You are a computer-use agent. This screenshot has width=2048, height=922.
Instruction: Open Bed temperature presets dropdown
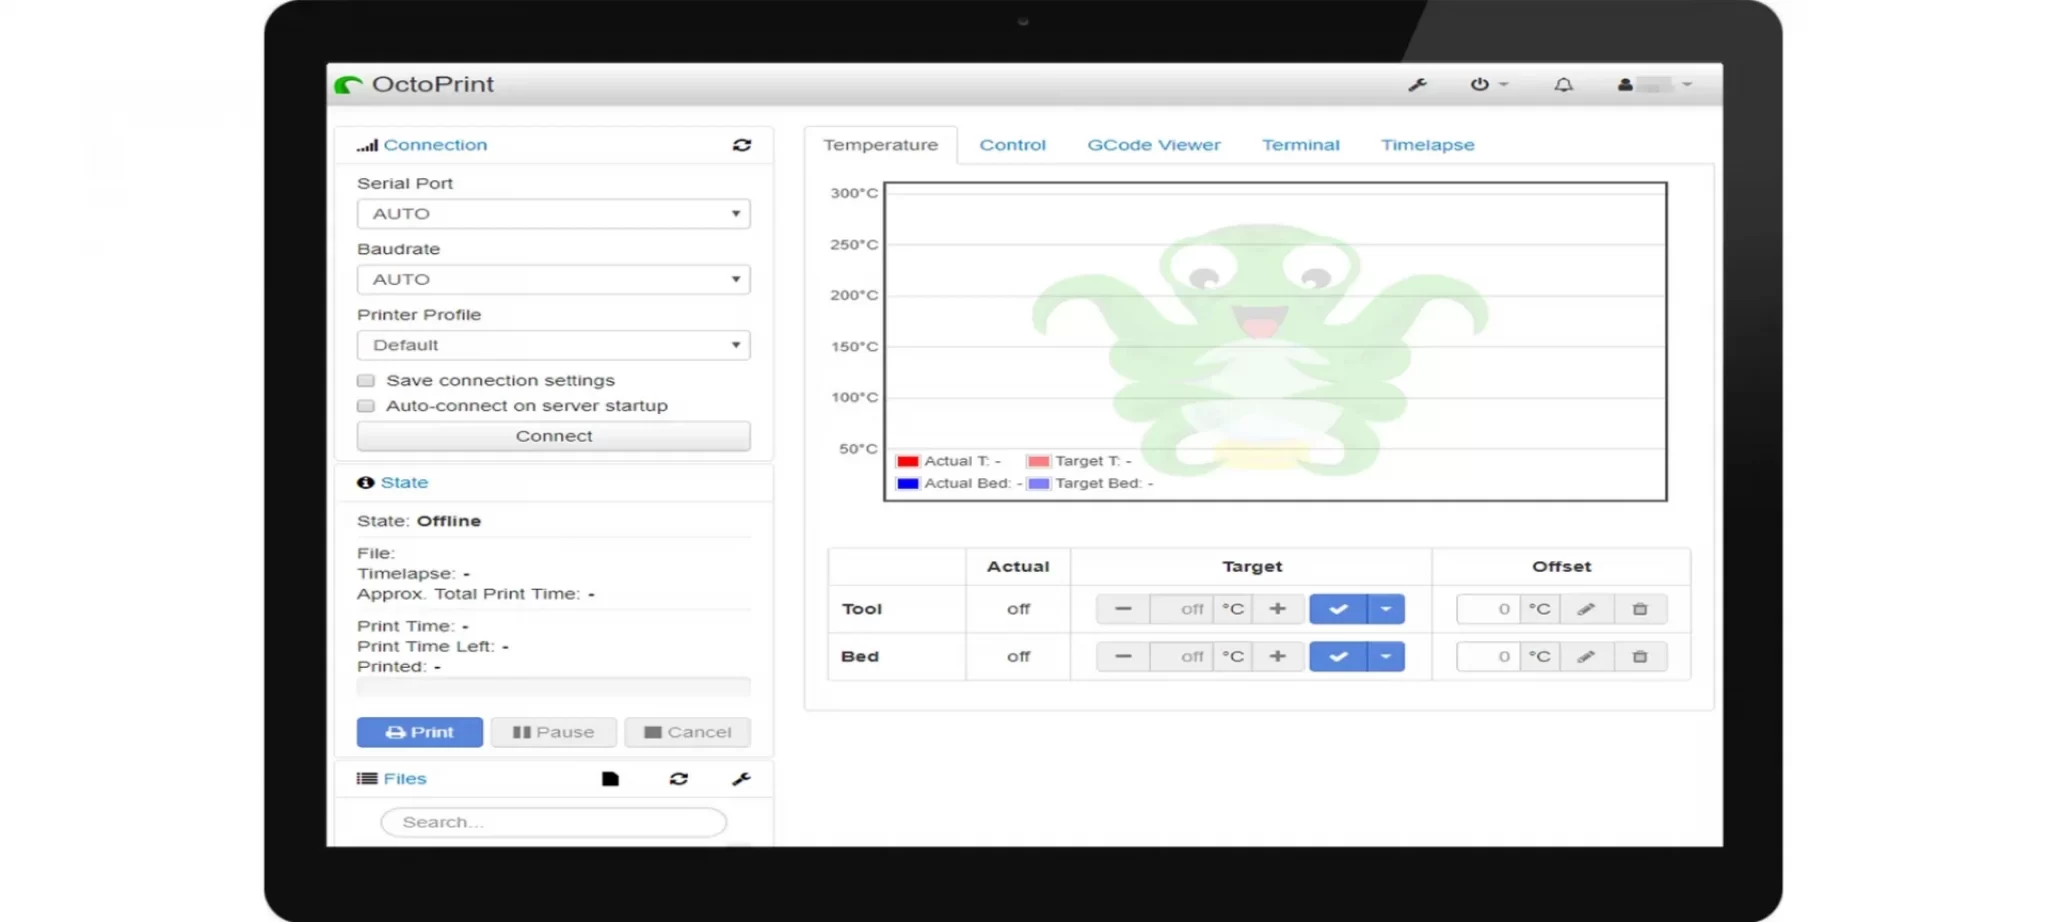pos(1386,657)
